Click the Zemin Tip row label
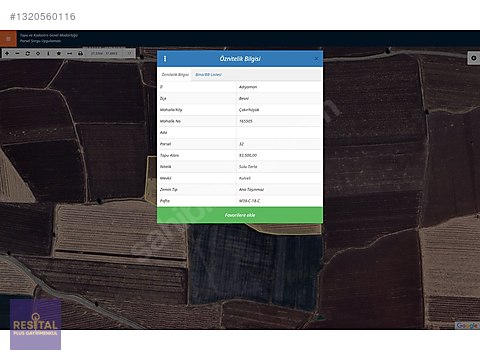The height and width of the screenshot is (360, 480). click(x=169, y=189)
